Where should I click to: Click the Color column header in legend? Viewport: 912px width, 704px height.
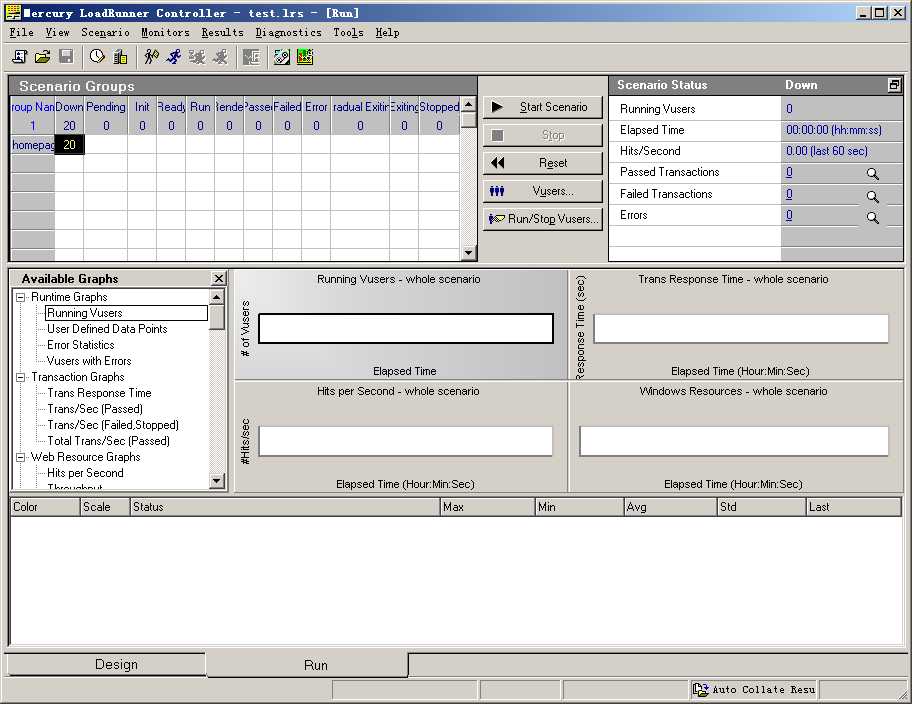(x=45, y=507)
